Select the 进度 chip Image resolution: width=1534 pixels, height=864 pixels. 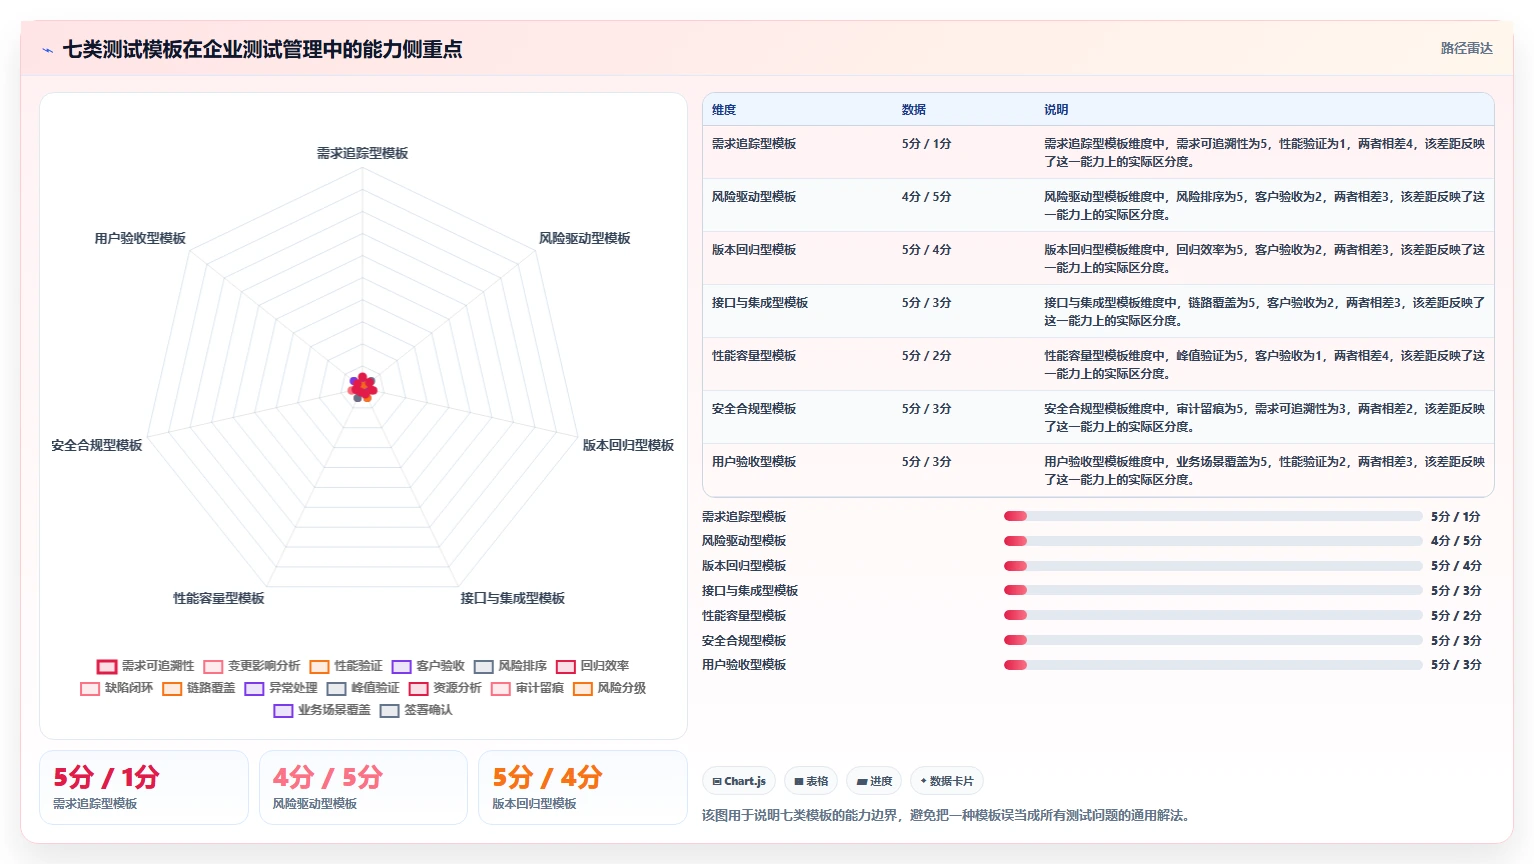point(874,781)
